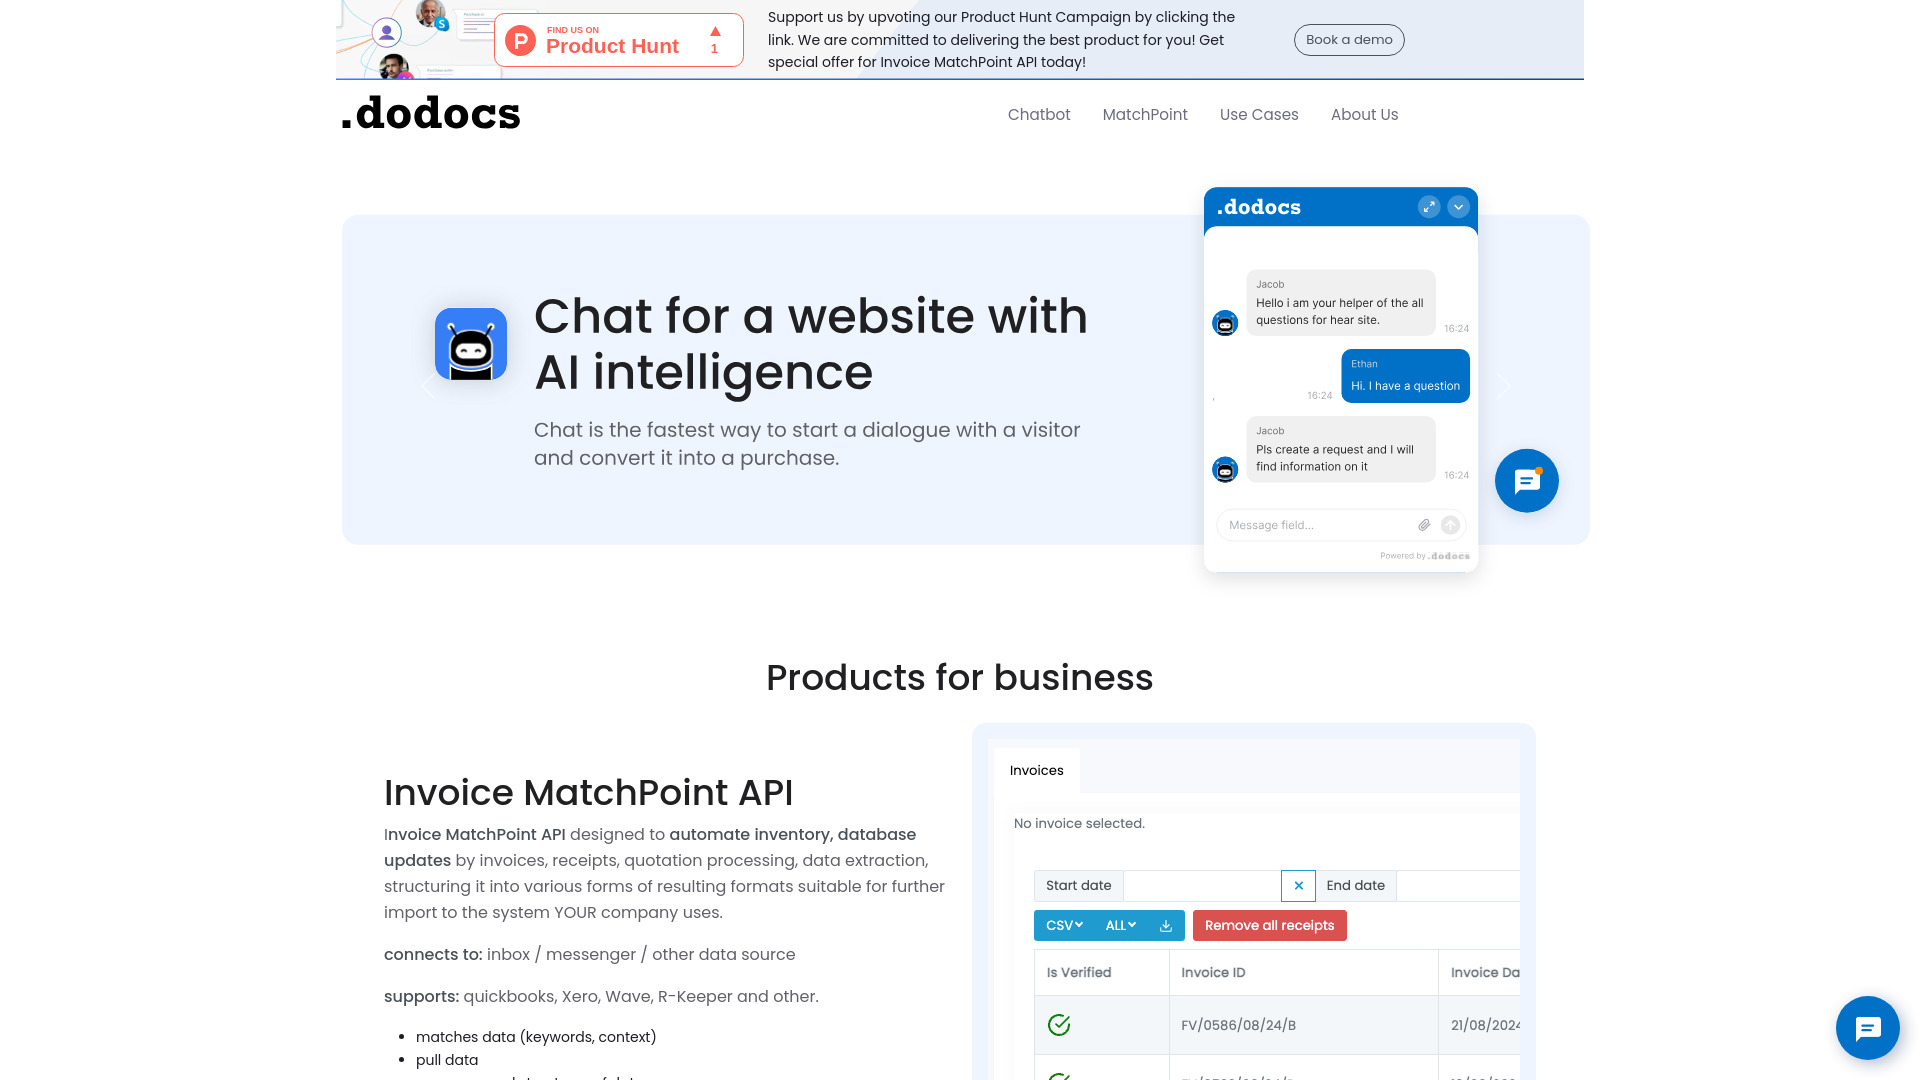Expand the Use Cases navigation menu
1920x1080 pixels.
(1259, 115)
